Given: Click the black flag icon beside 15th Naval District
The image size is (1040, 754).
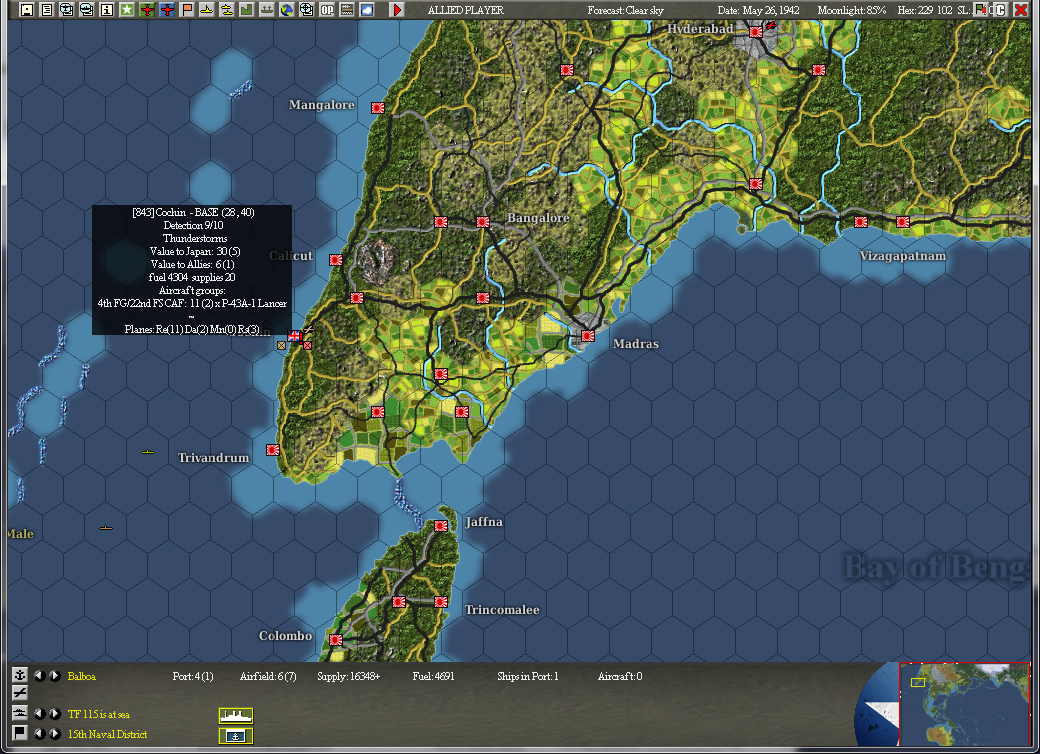Looking at the screenshot, I should 20,733.
